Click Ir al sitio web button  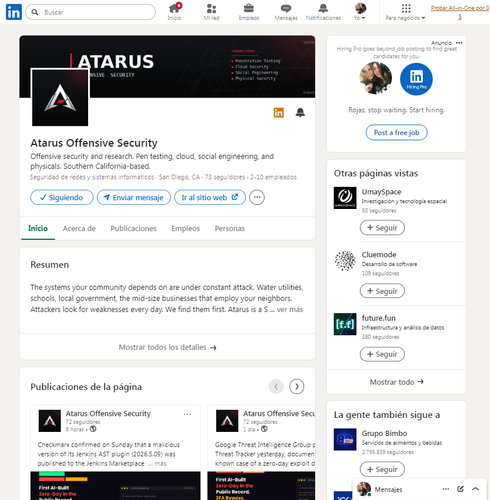(210, 197)
